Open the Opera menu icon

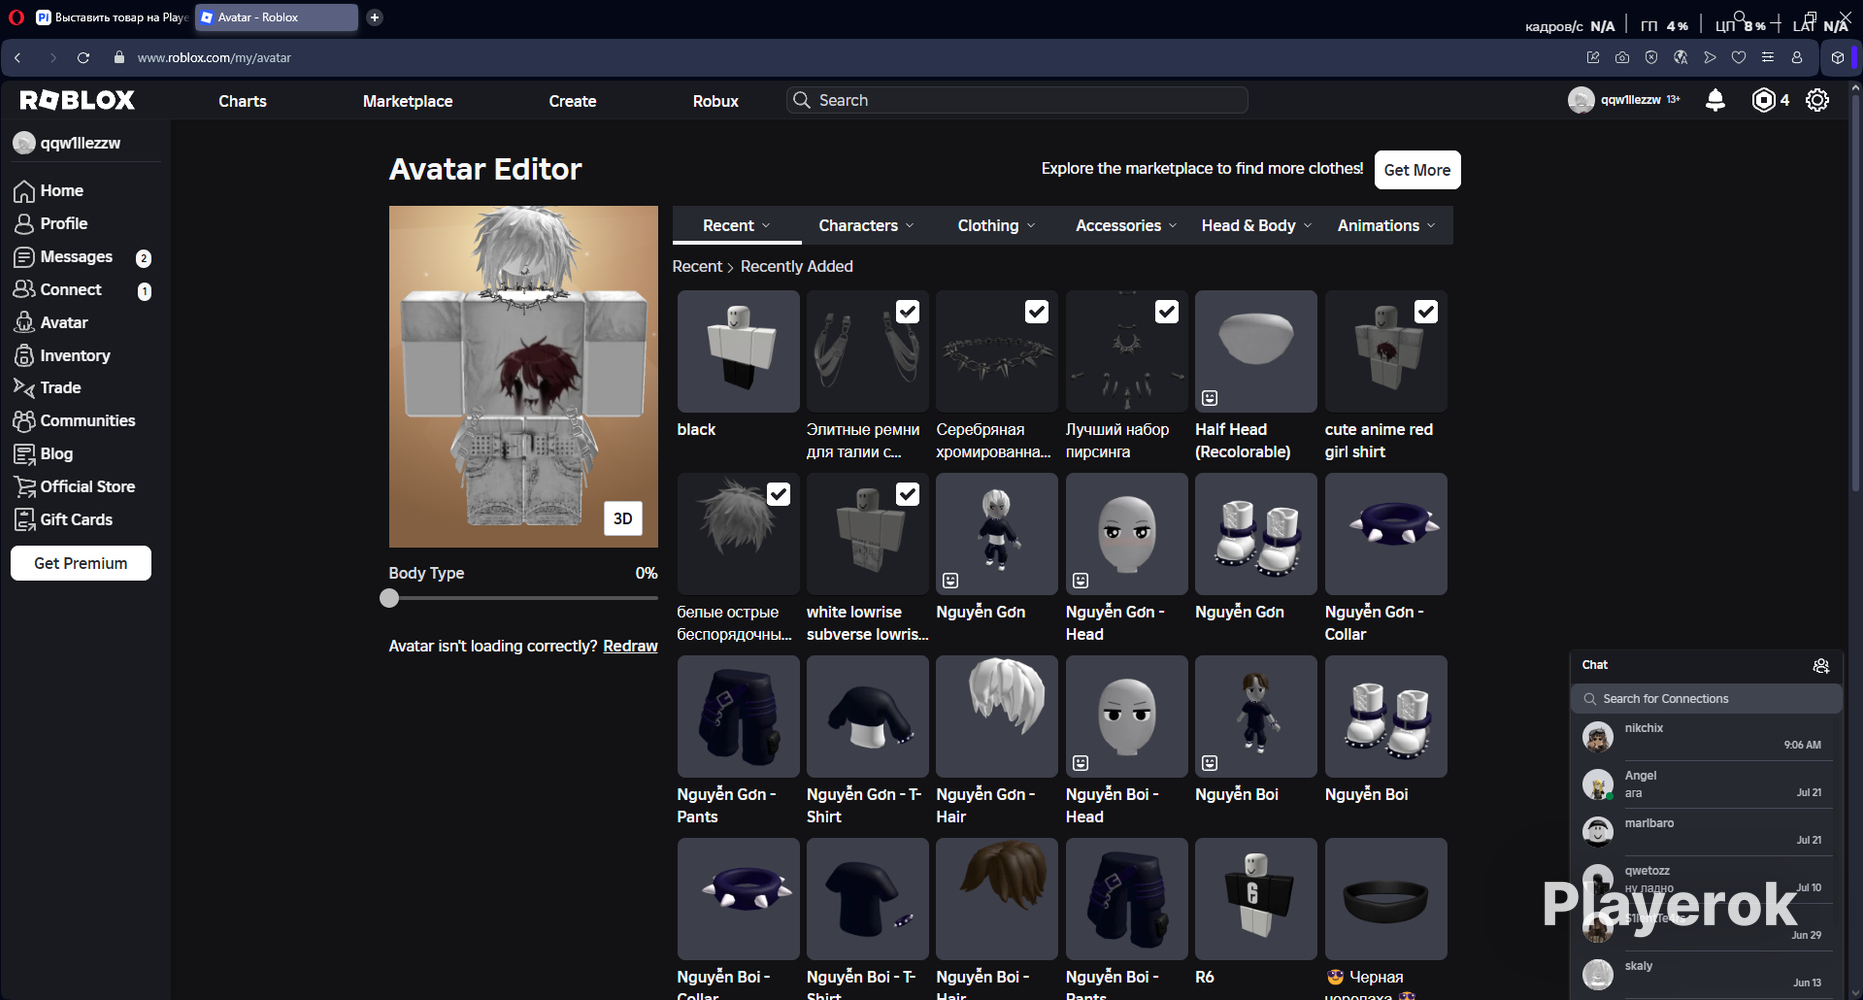(x=16, y=17)
